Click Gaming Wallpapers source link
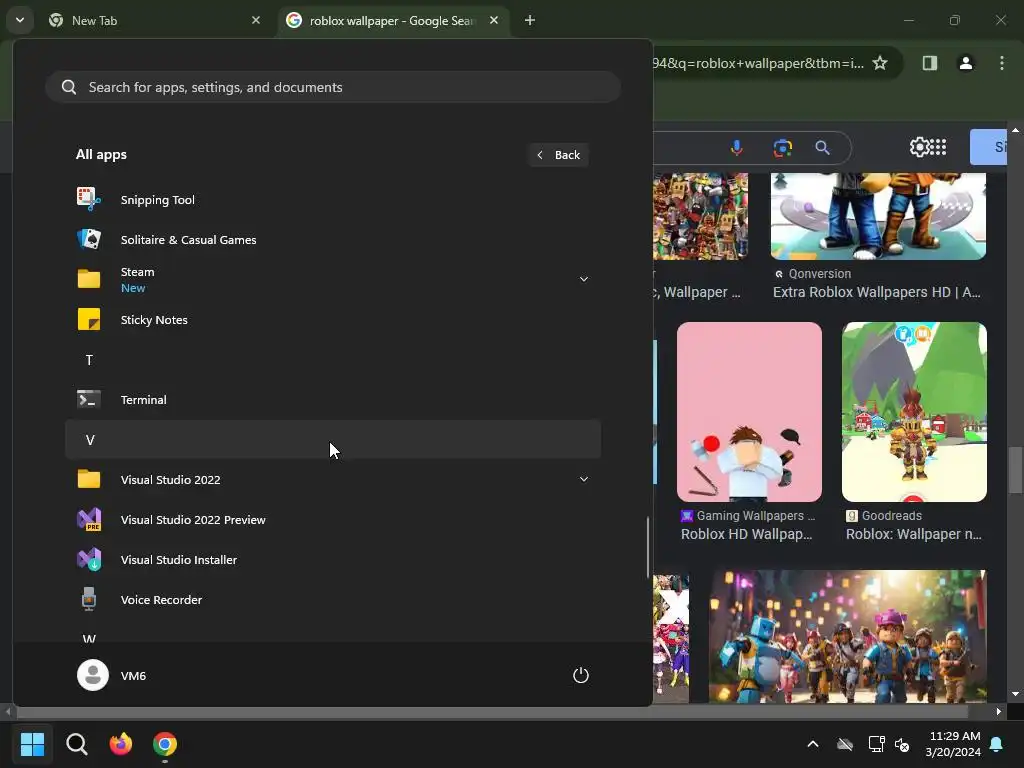 click(748, 516)
